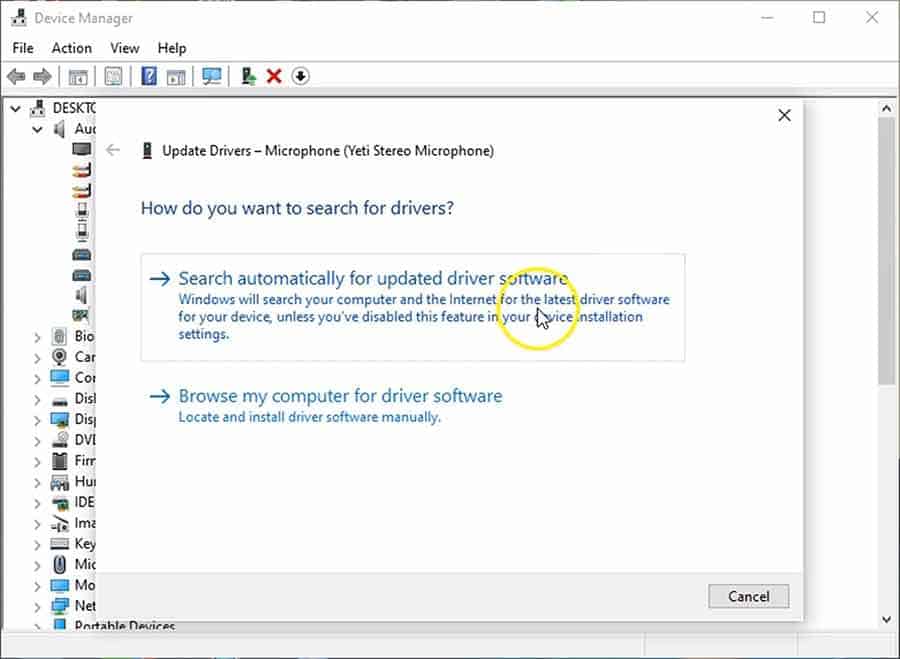Select the 'IDE' tree row label
Image resolution: width=900 pixels, height=659 pixels.
click(84, 503)
